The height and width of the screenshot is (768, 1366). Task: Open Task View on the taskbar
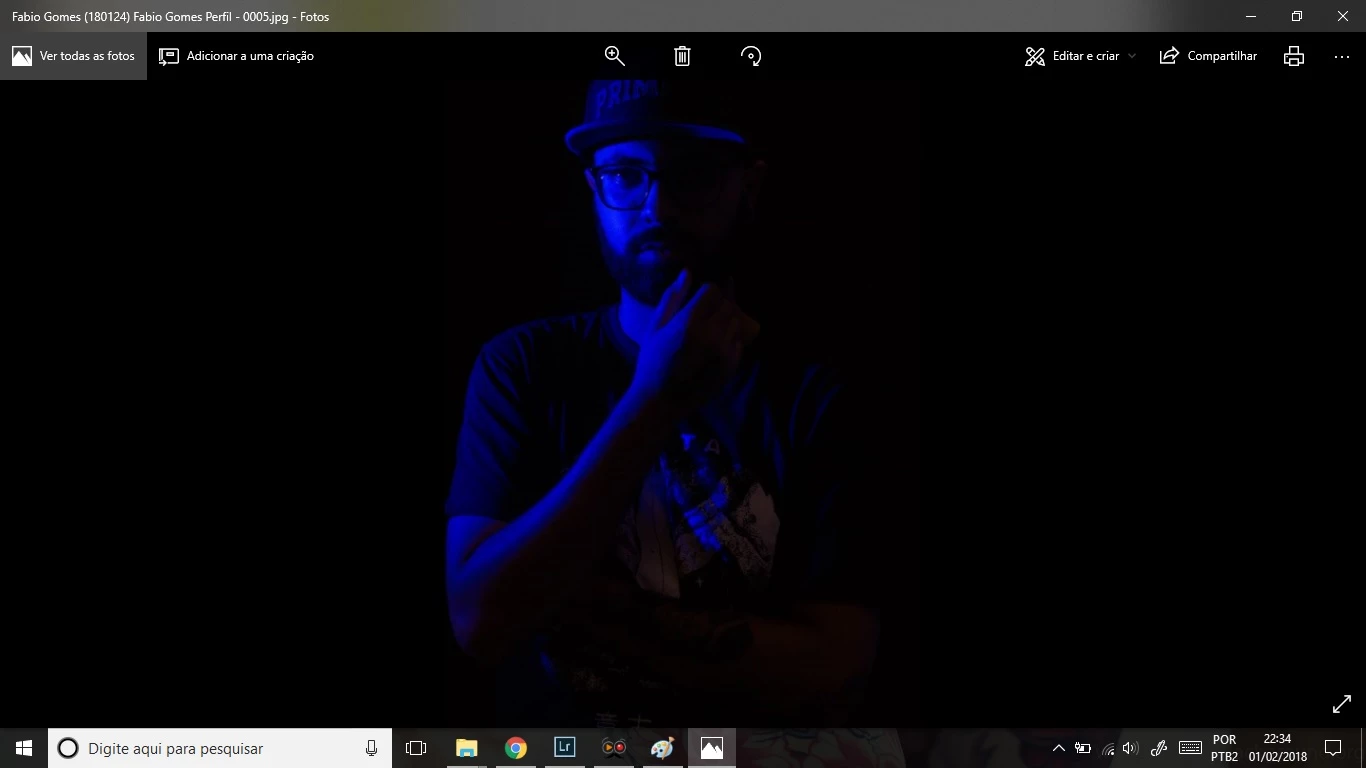416,748
